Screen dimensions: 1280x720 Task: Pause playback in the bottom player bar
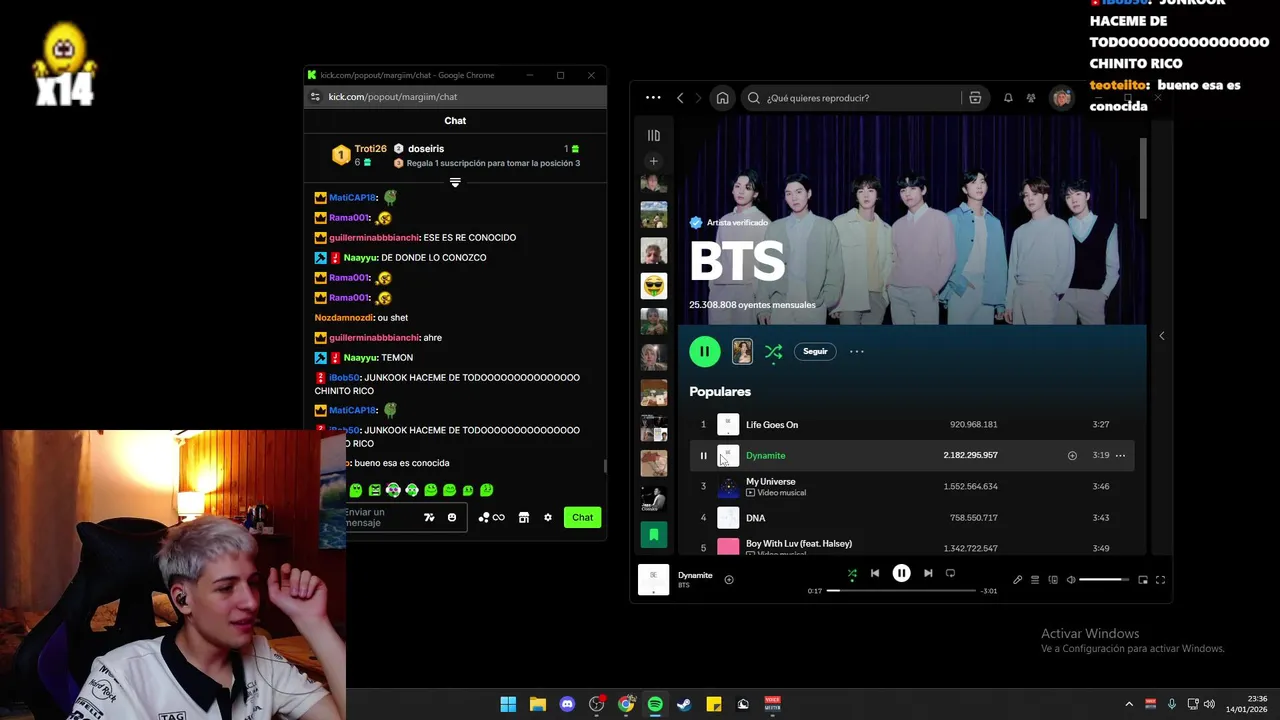tap(901, 573)
